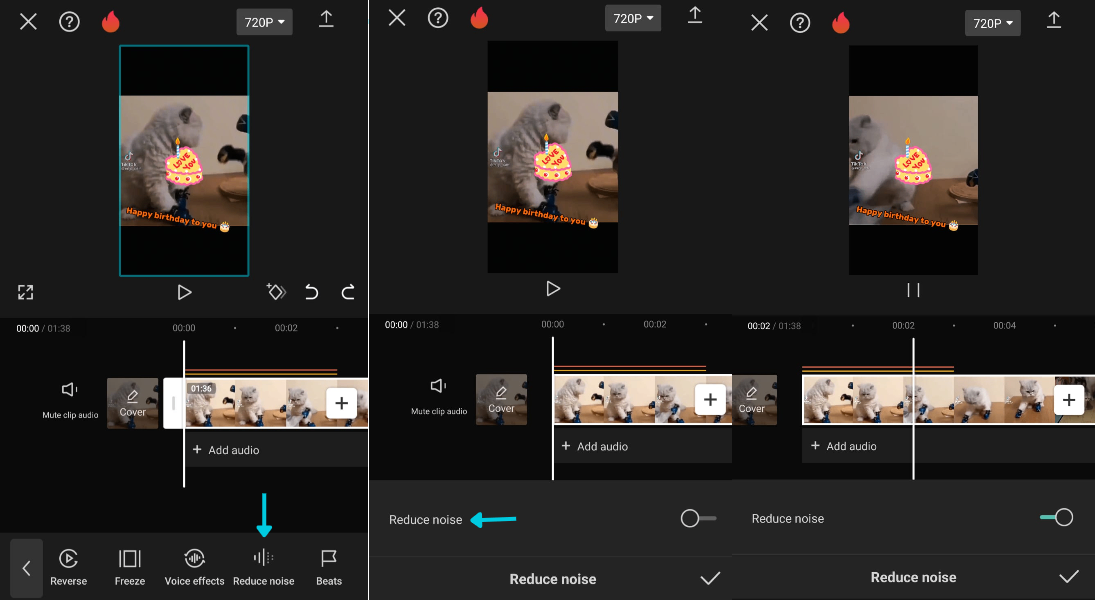This screenshot has width=1100, height=600.
Task: Add keyframe using the diamond icon
Action: tap(276, 292)
